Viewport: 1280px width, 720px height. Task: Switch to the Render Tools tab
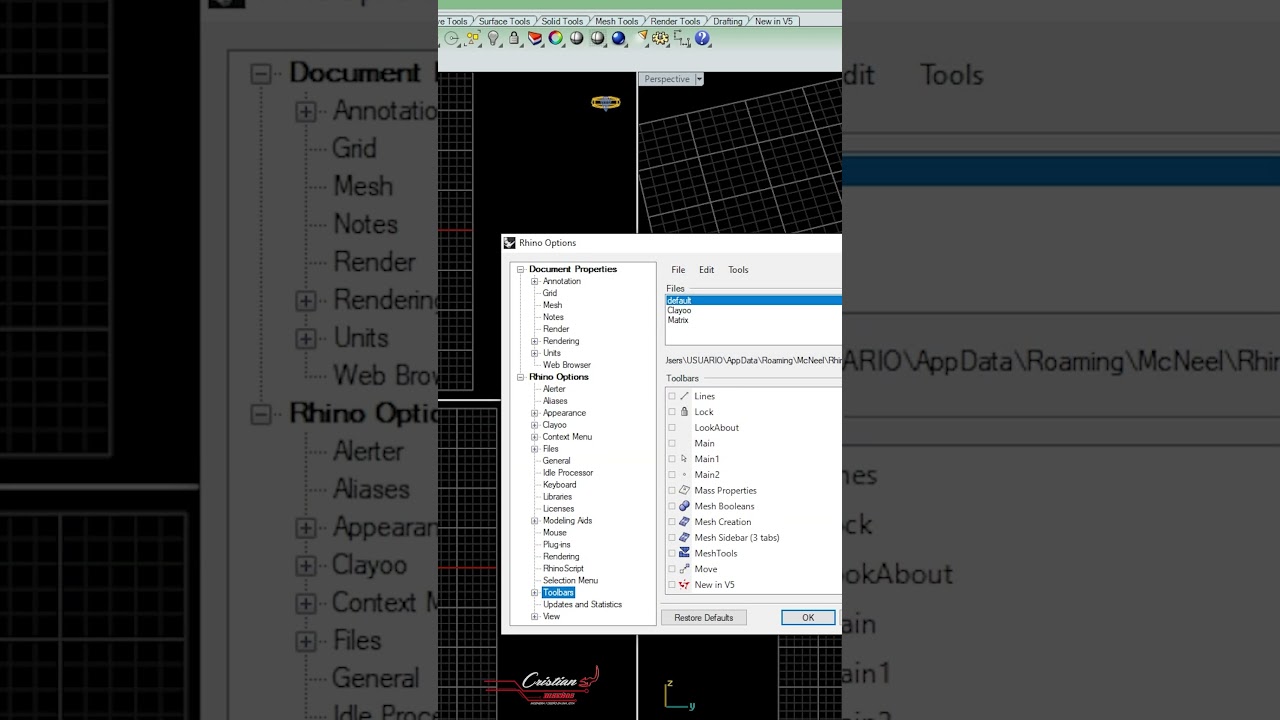click(x=675, y=21)
